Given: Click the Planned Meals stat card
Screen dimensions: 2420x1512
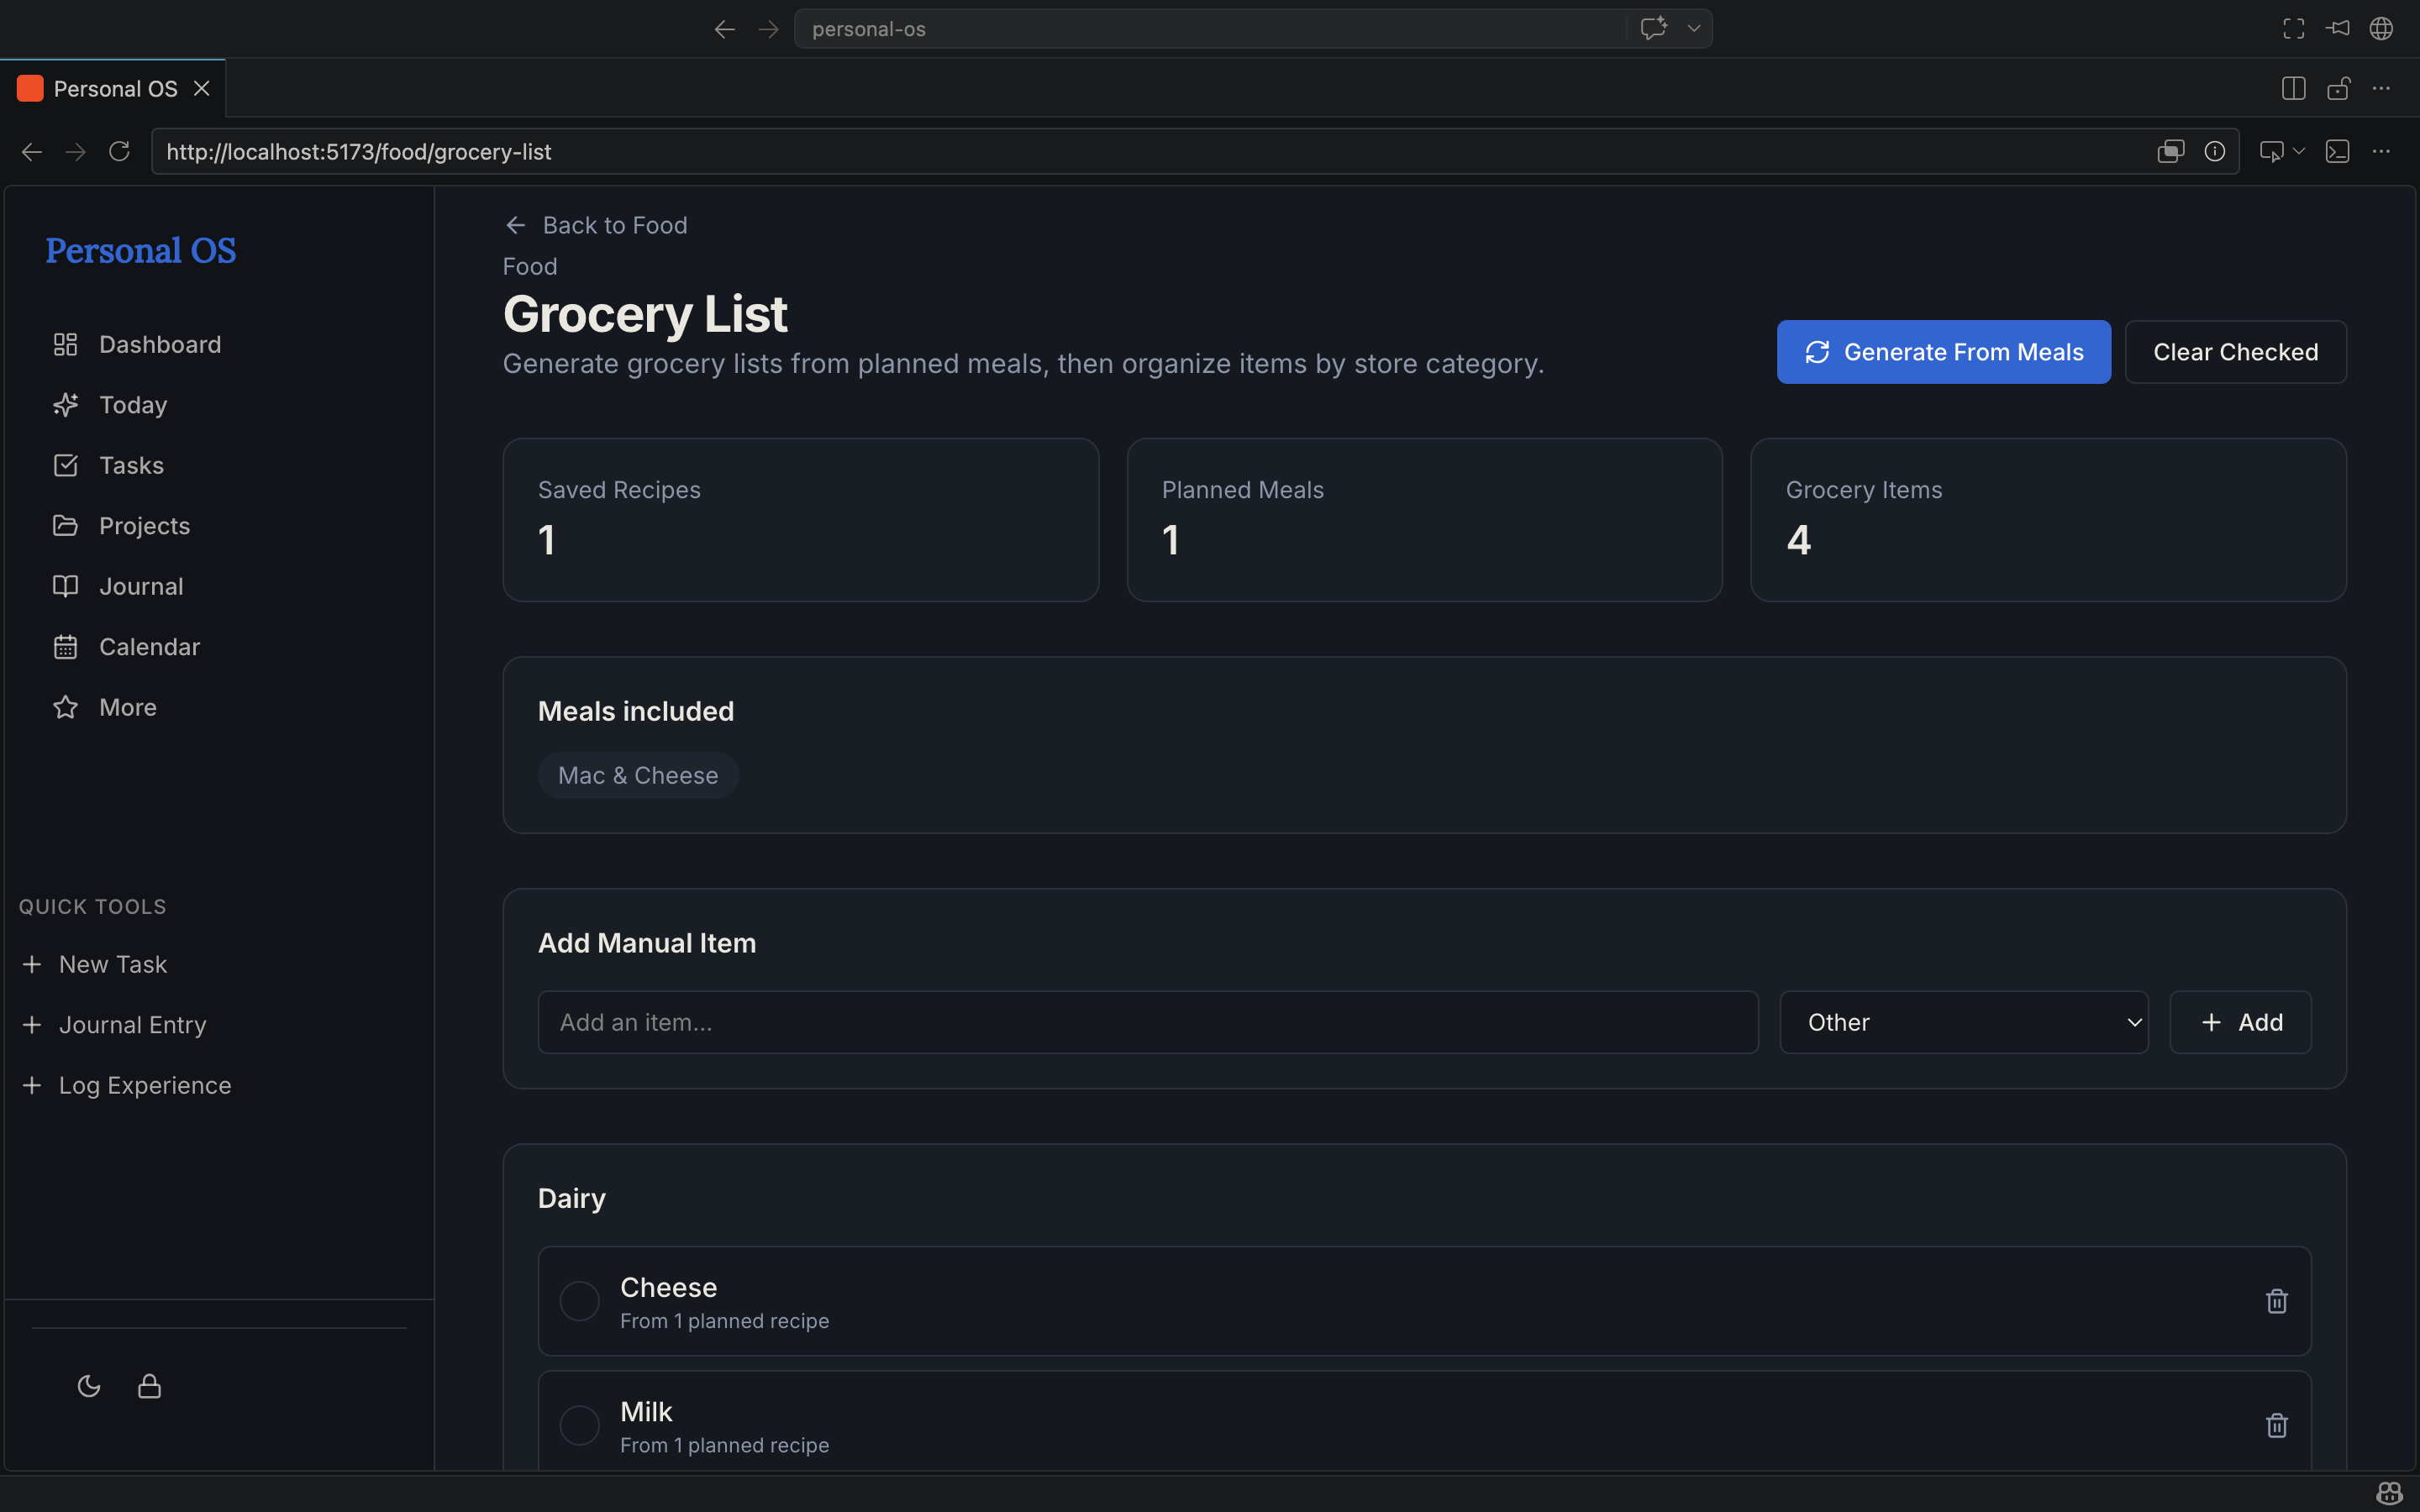Looking at the screenshot, I should coord(1424,520).
